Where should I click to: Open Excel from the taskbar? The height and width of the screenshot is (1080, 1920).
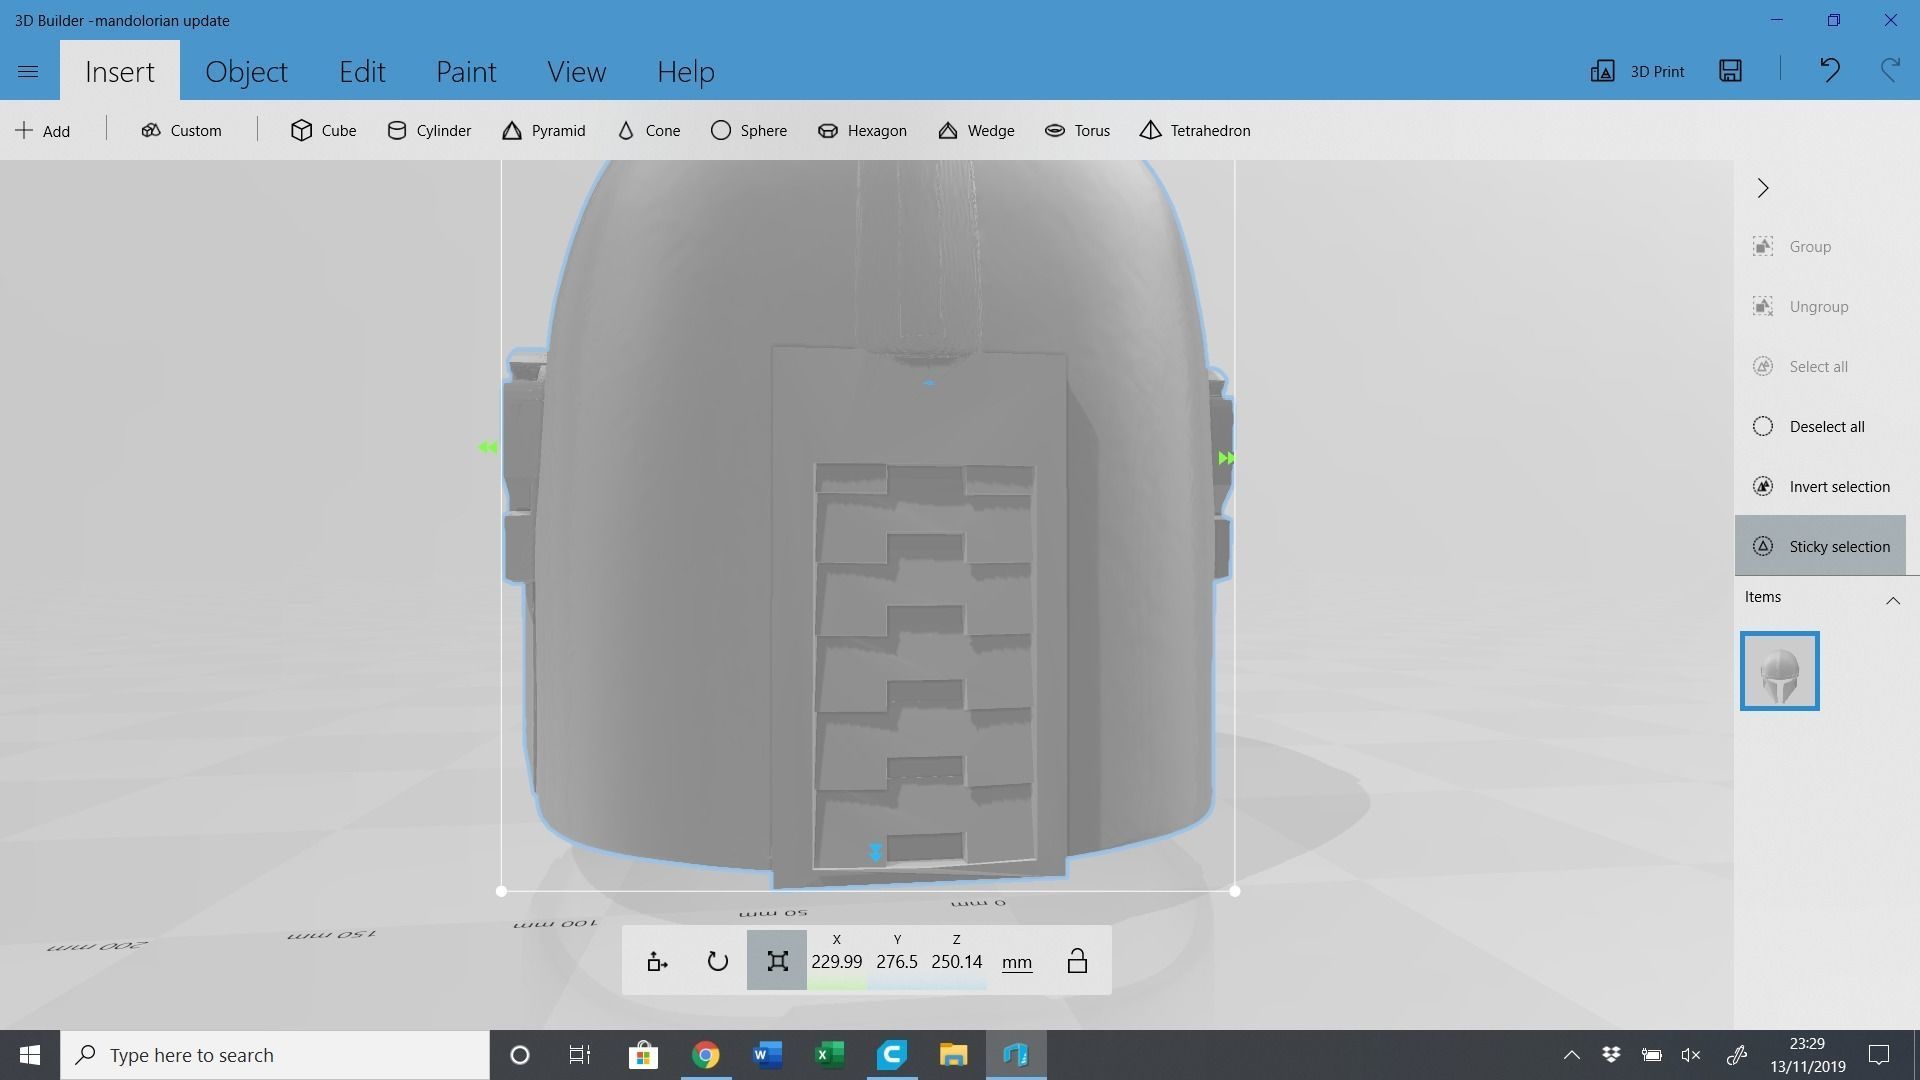[830, 1055]
